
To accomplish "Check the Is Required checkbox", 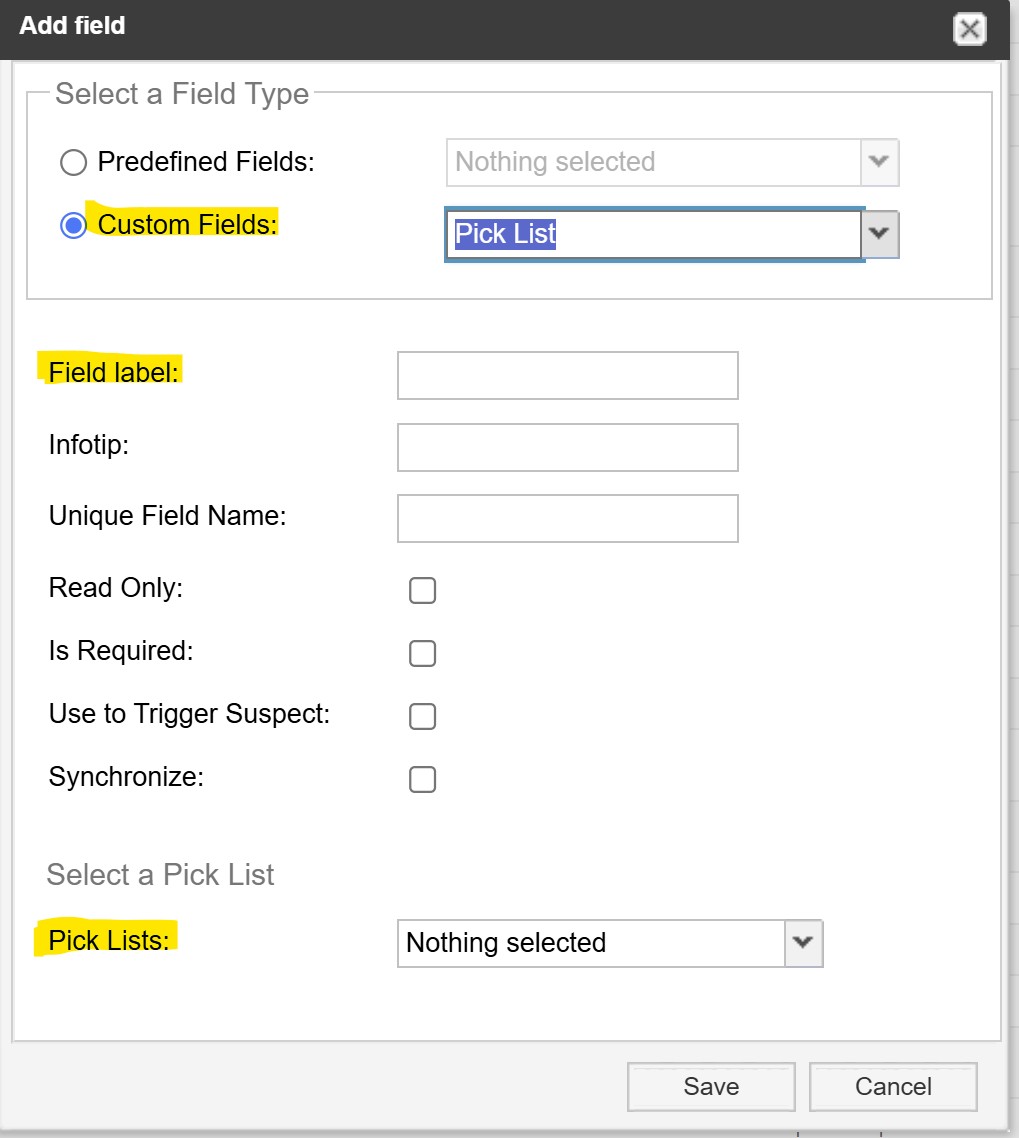I will coord(422,653).
